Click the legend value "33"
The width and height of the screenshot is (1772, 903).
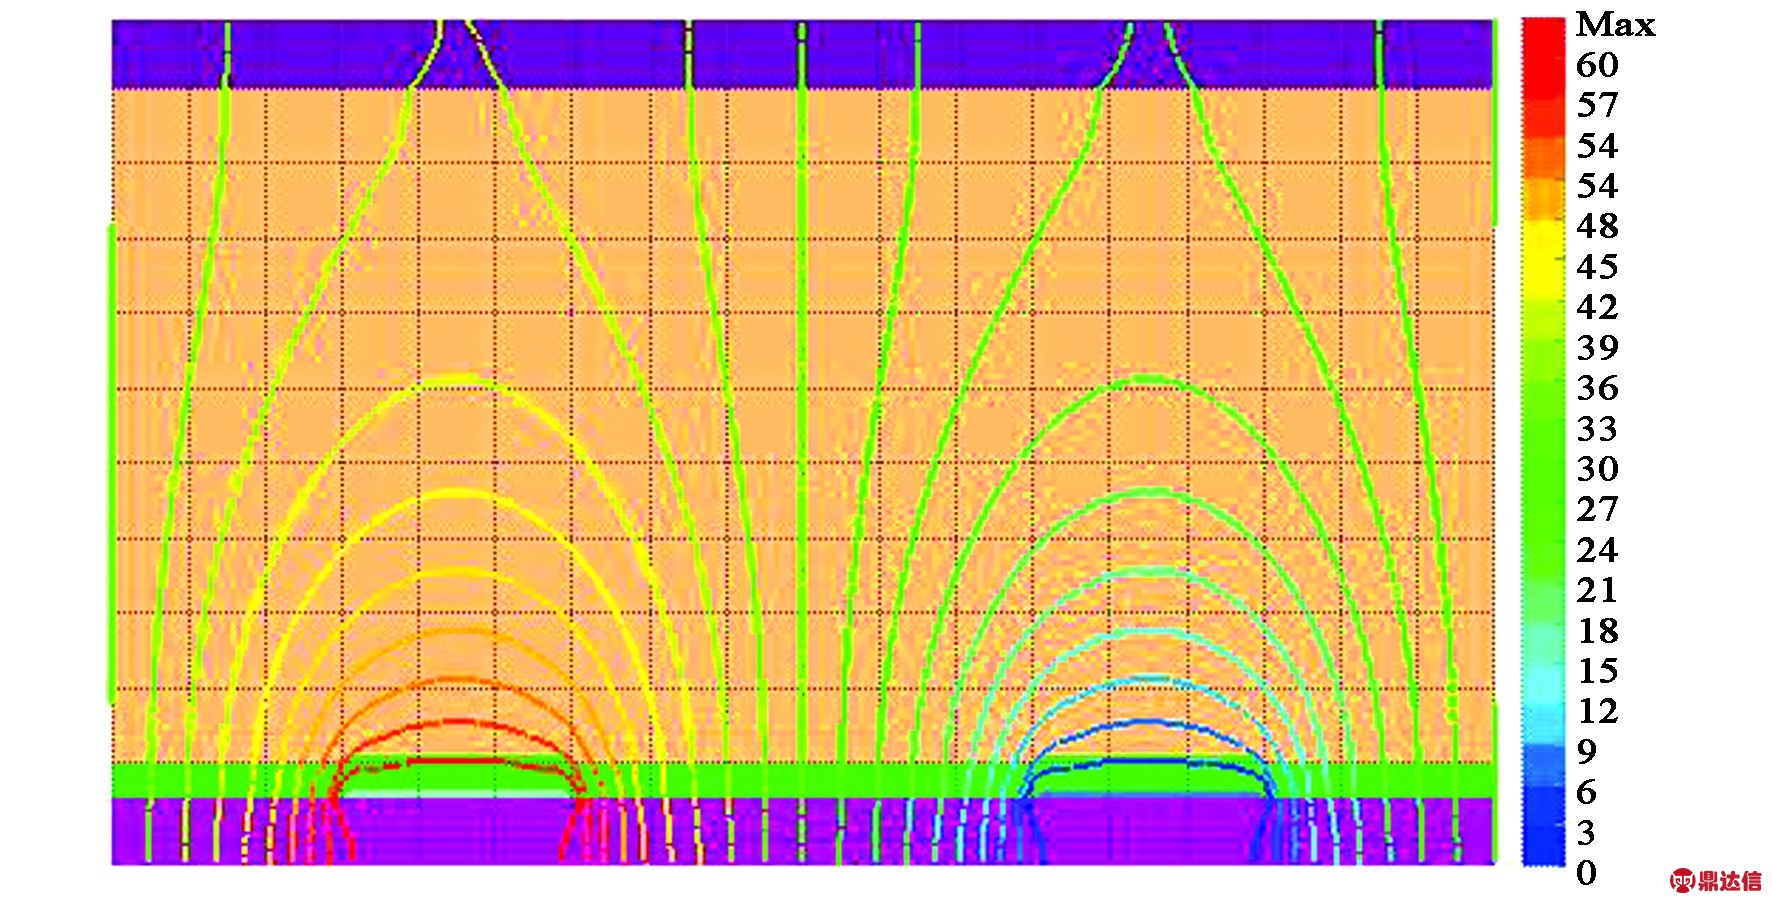coord(1597,429)
